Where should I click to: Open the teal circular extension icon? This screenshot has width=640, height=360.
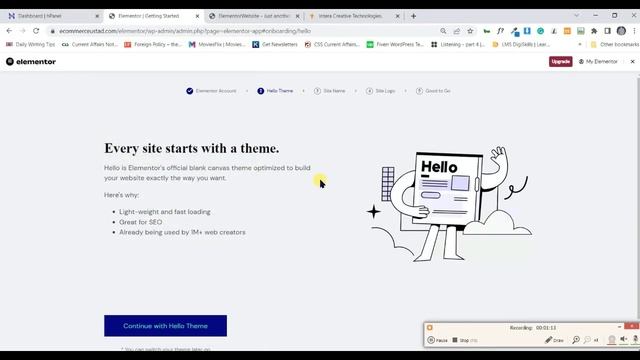tap(540, 31)
